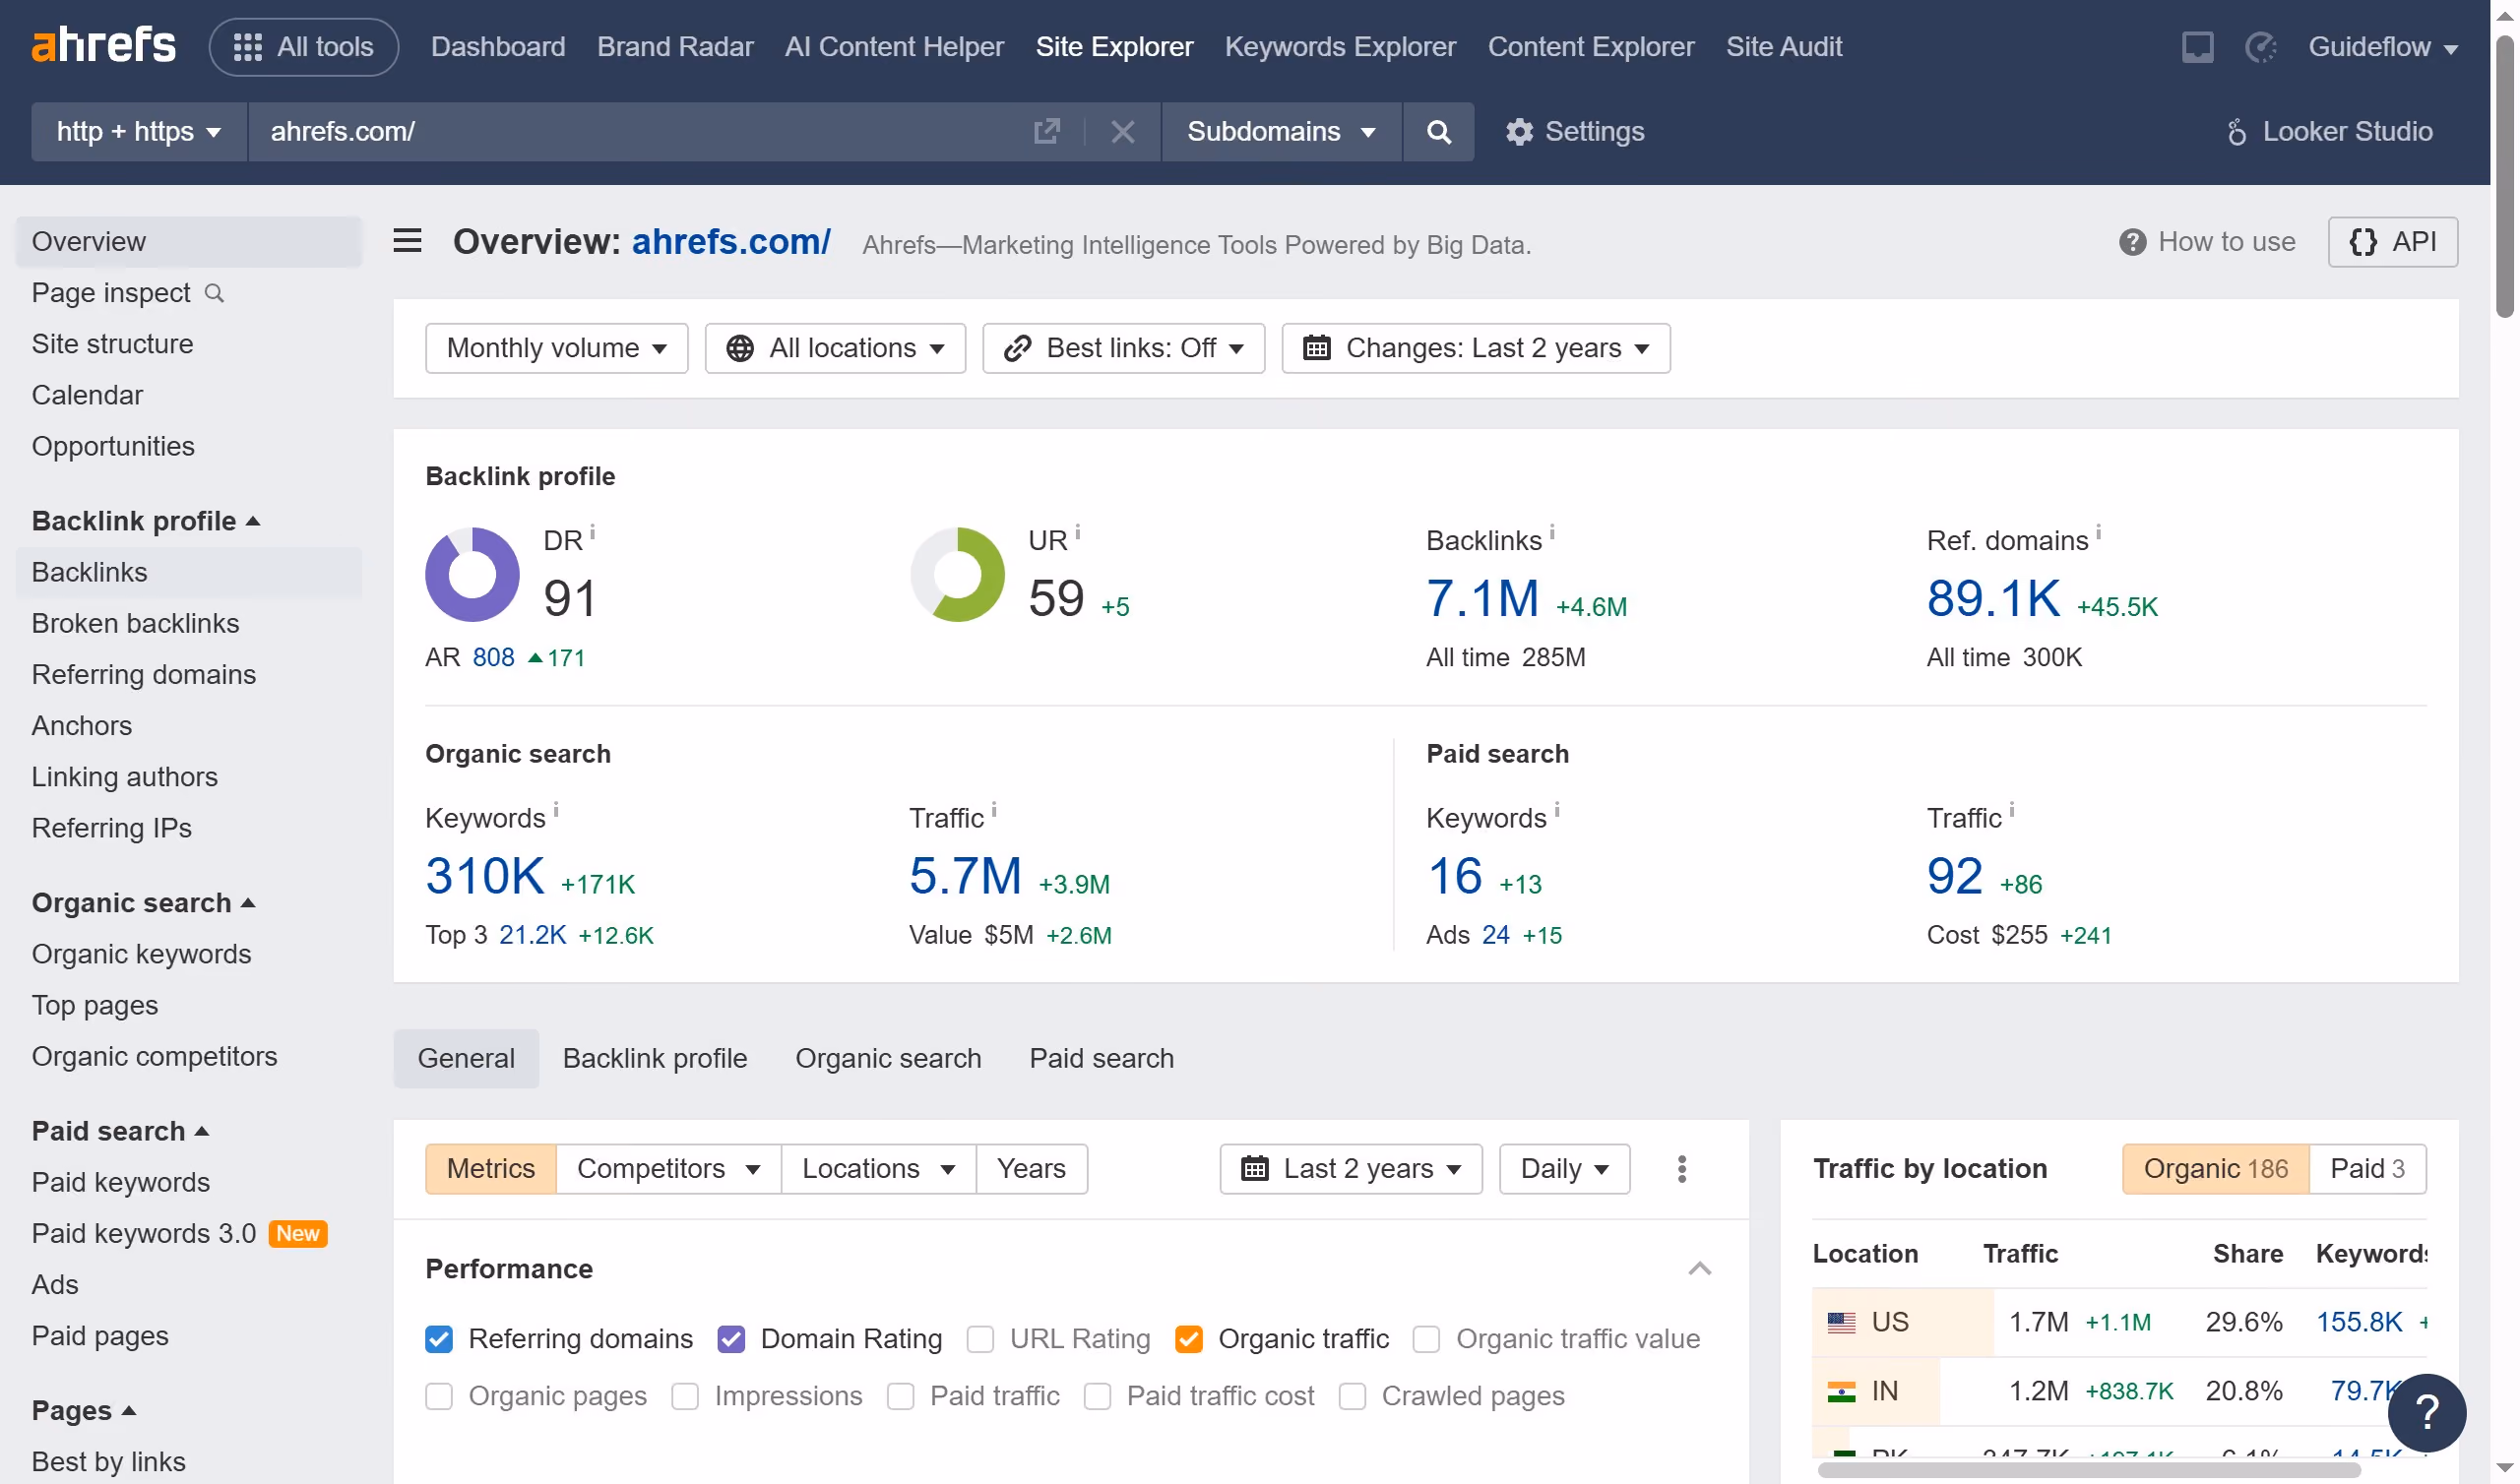Viewport: 2520px width, 1484px height.
Task: Open Settings gear
Action: pos(1575,131)
